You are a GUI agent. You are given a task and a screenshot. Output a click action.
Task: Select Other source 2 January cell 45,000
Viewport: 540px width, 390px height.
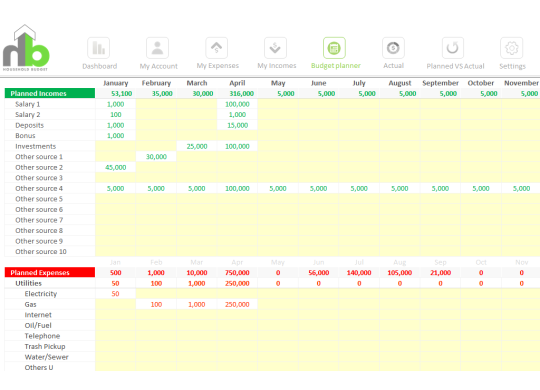tap(115, 167)
